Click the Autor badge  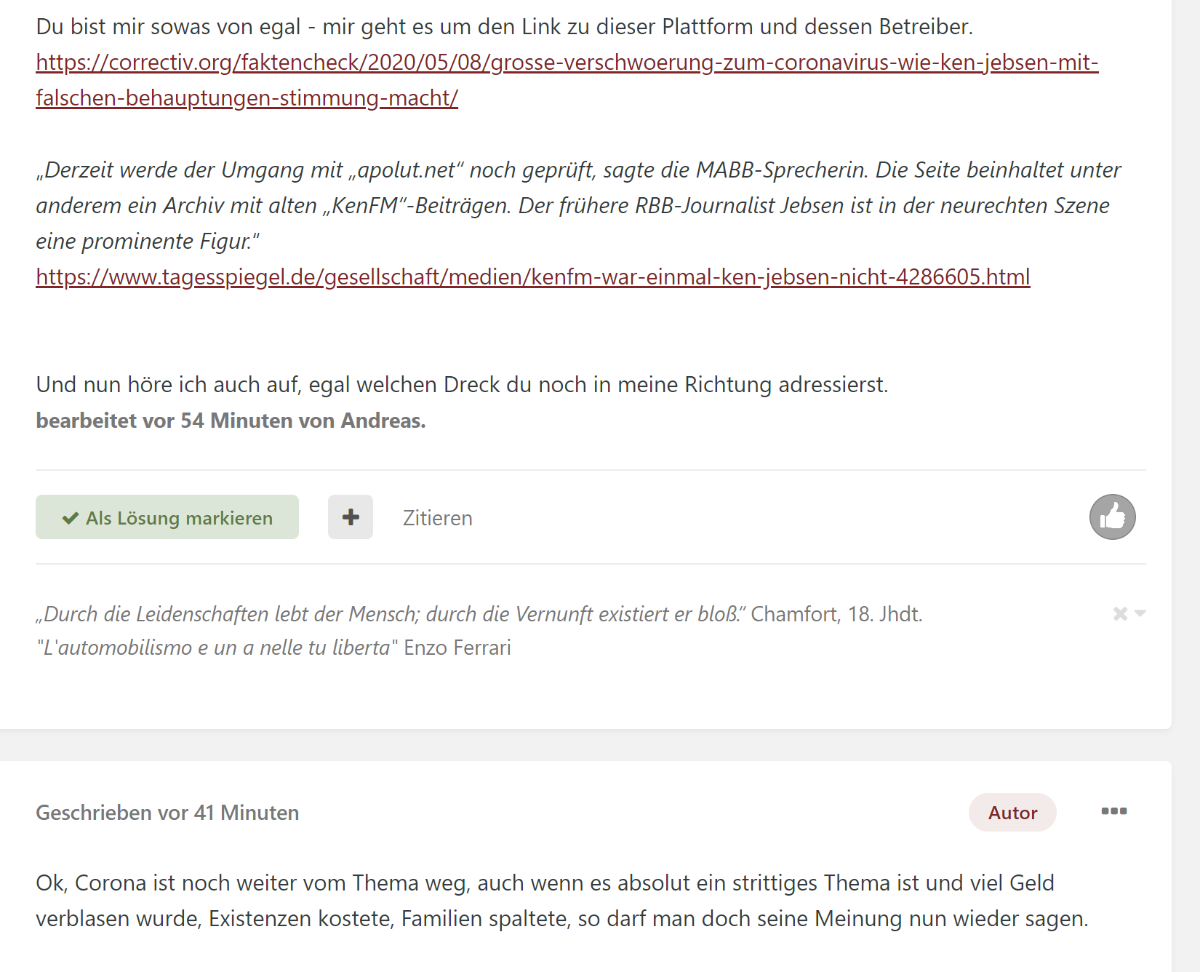tap(1012, 813)
